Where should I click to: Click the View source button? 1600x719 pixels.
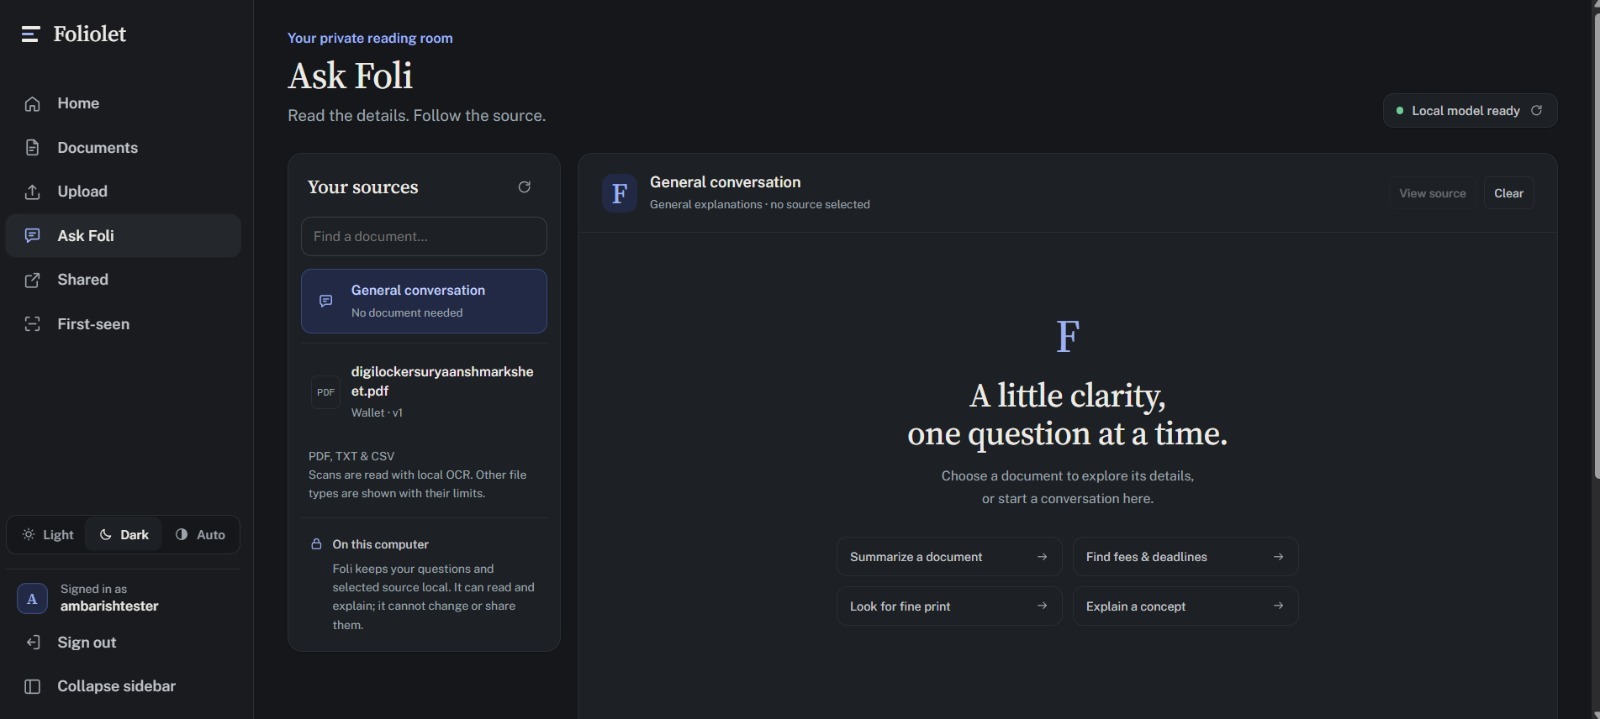(1432, 193)
